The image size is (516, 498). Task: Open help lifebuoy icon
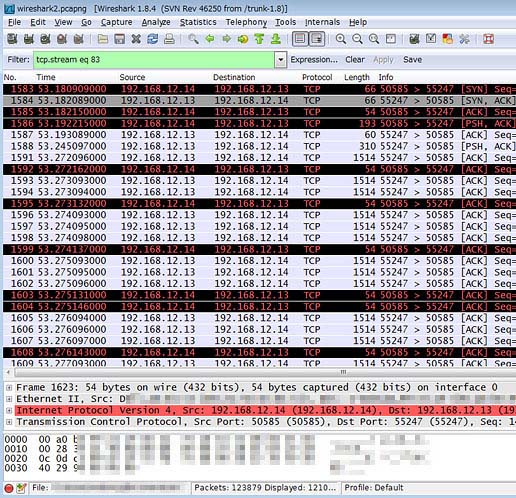tap(488, 39)
